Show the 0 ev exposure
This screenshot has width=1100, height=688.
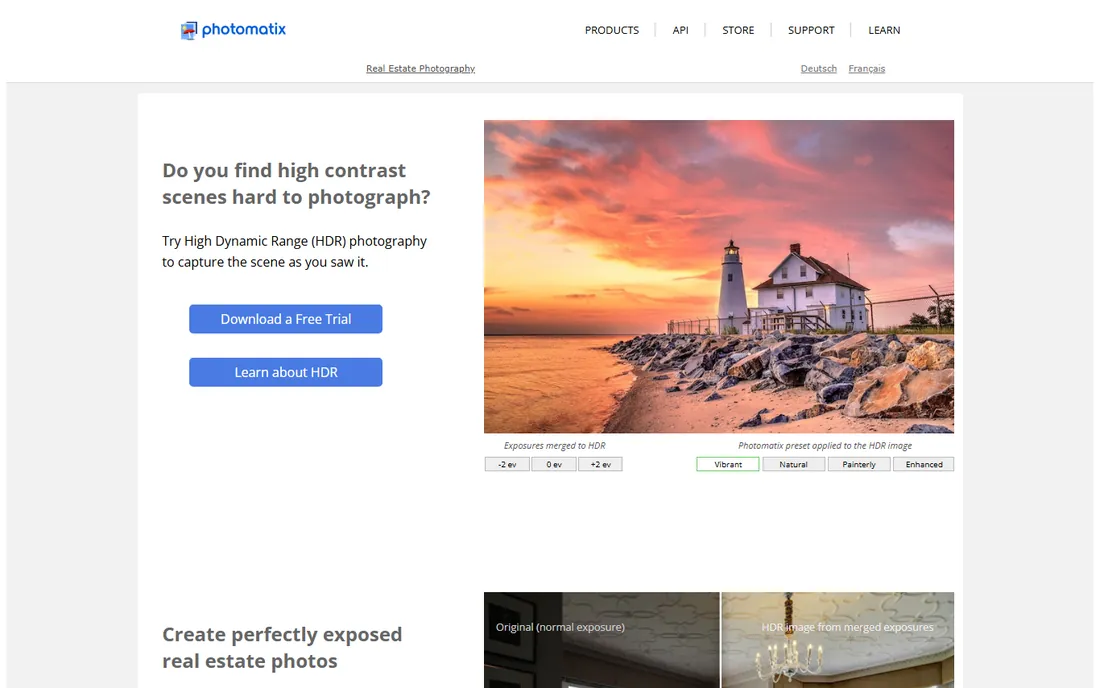point(554,464)
